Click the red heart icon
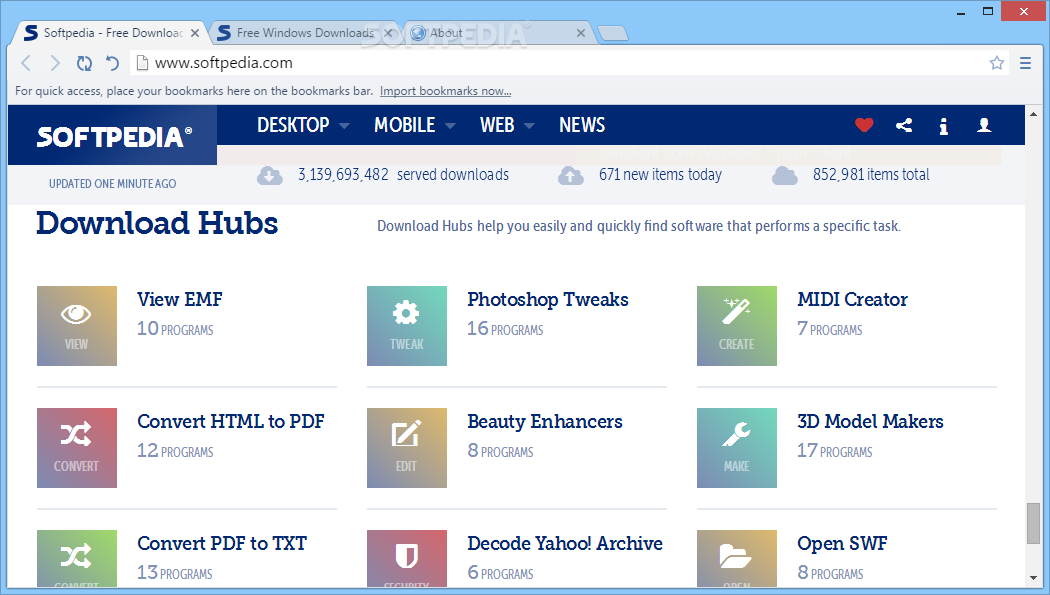Viewport: 1050px width, 595px height. pyautogui.click(x=864, y=124)
